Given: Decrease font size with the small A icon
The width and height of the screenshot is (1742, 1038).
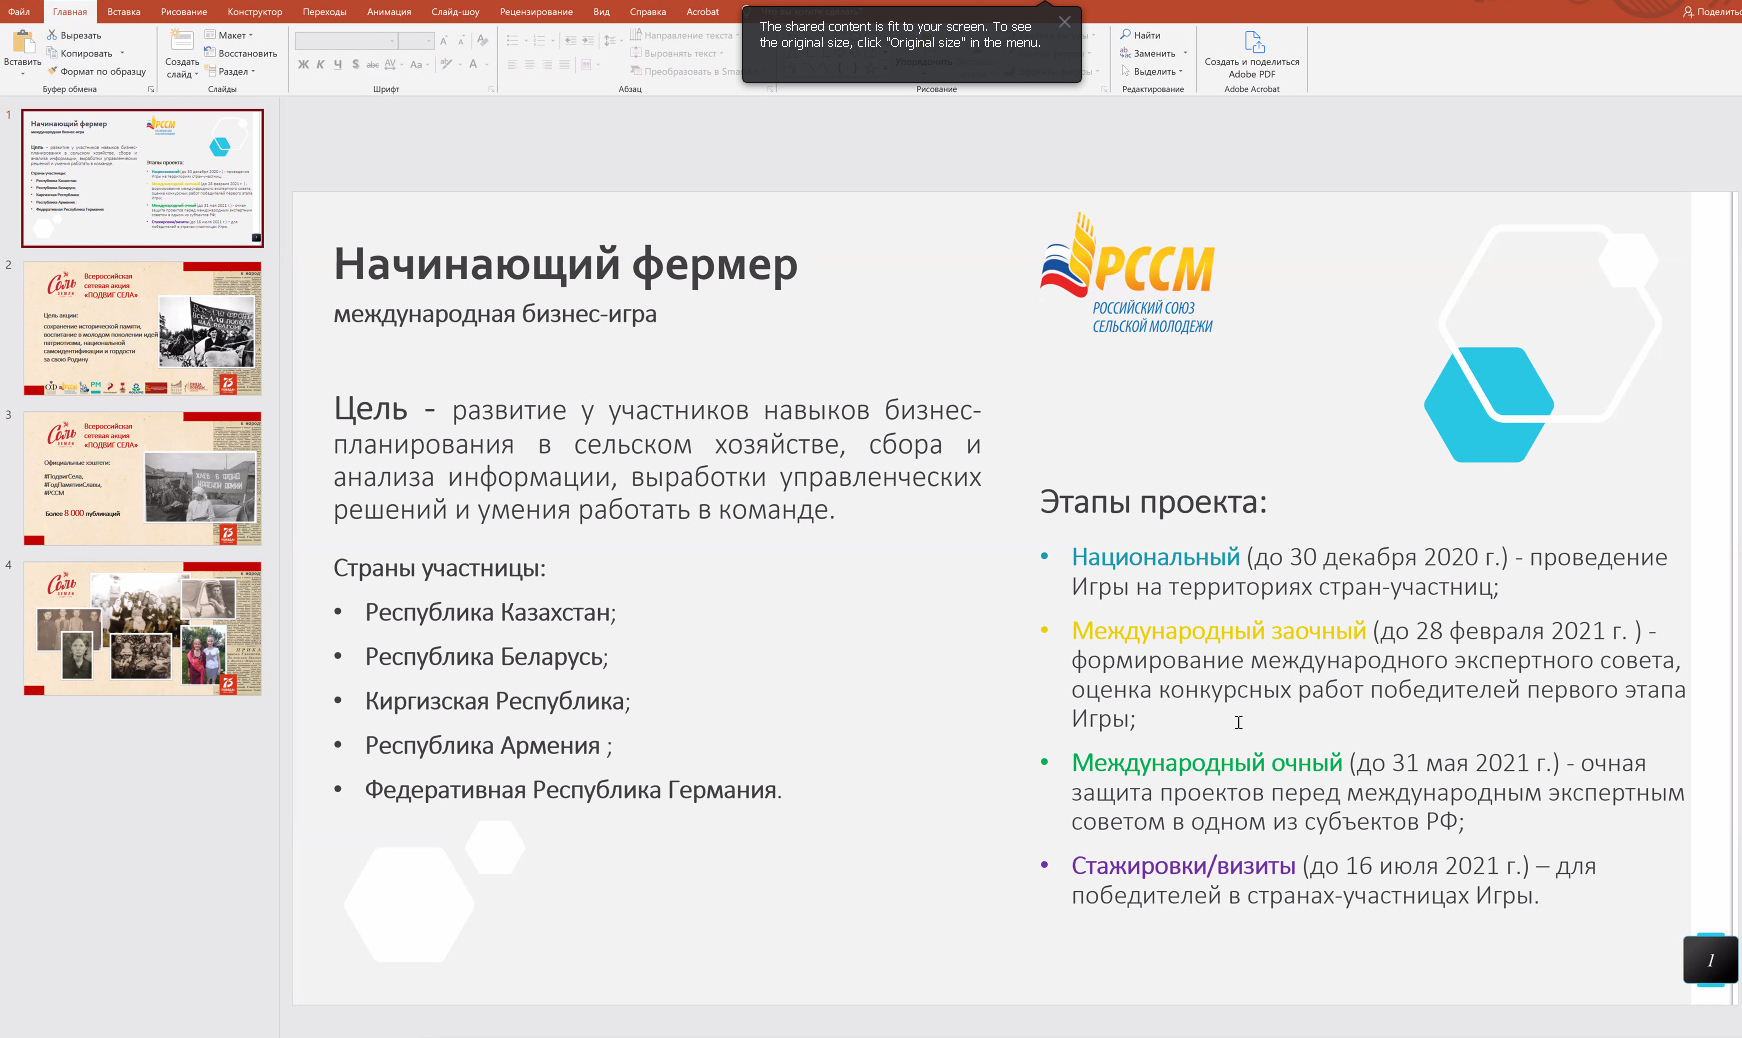Looking at the screenshot, I should (461, 41).
